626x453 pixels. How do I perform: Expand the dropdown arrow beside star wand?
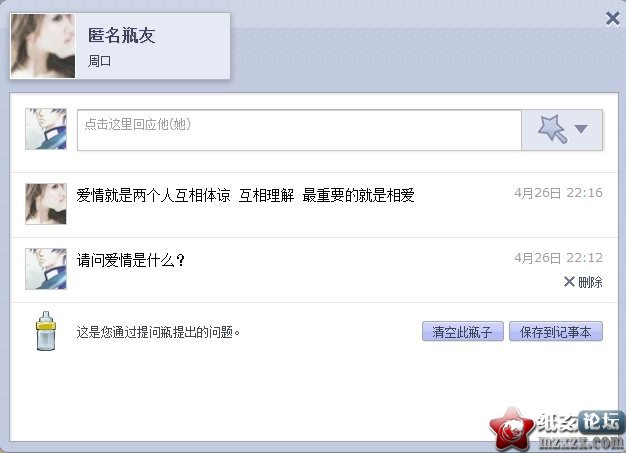tap(581, 129)
